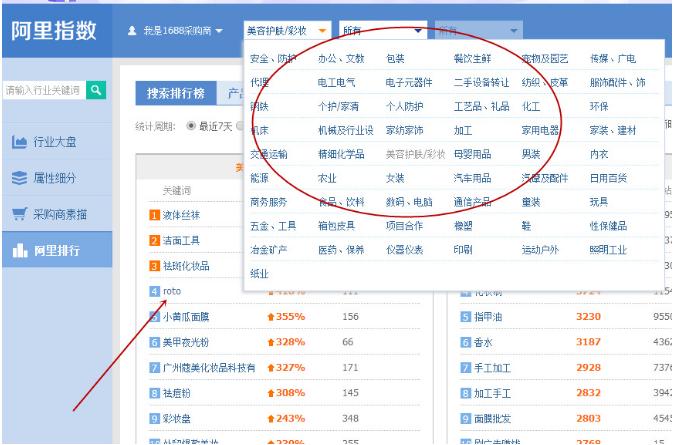
Task: Choose 五金、工具 from the category list
Action: (x=273, y=226)
